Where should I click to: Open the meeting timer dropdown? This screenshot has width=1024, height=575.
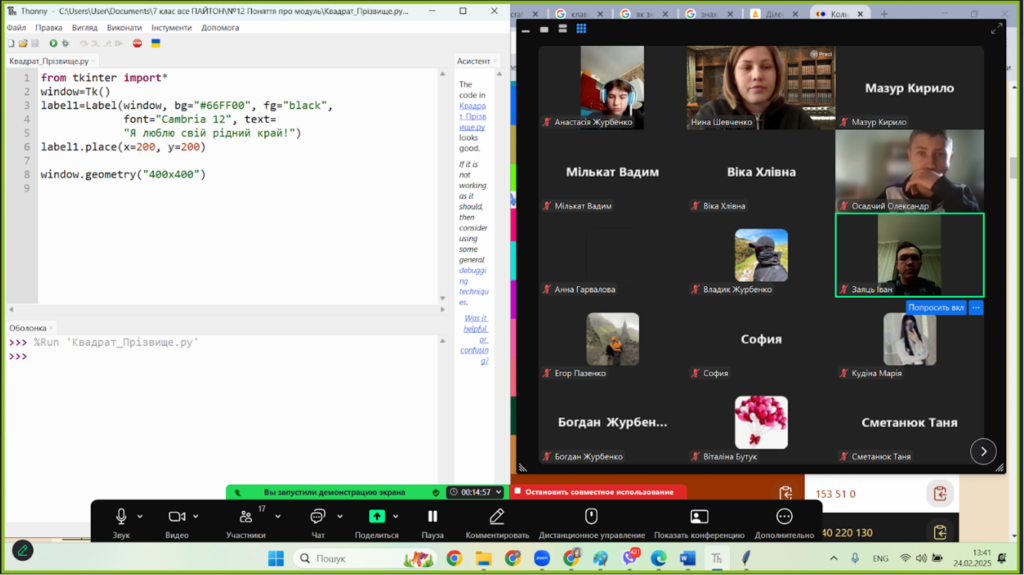496,492
